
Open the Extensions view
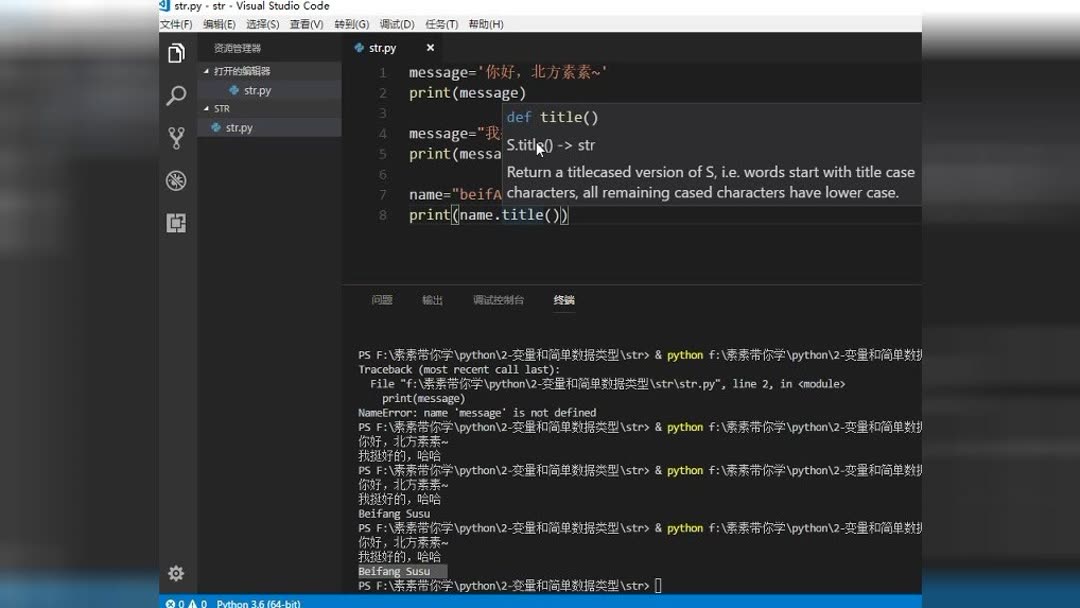pyautogui.click(x=175, y=221)
